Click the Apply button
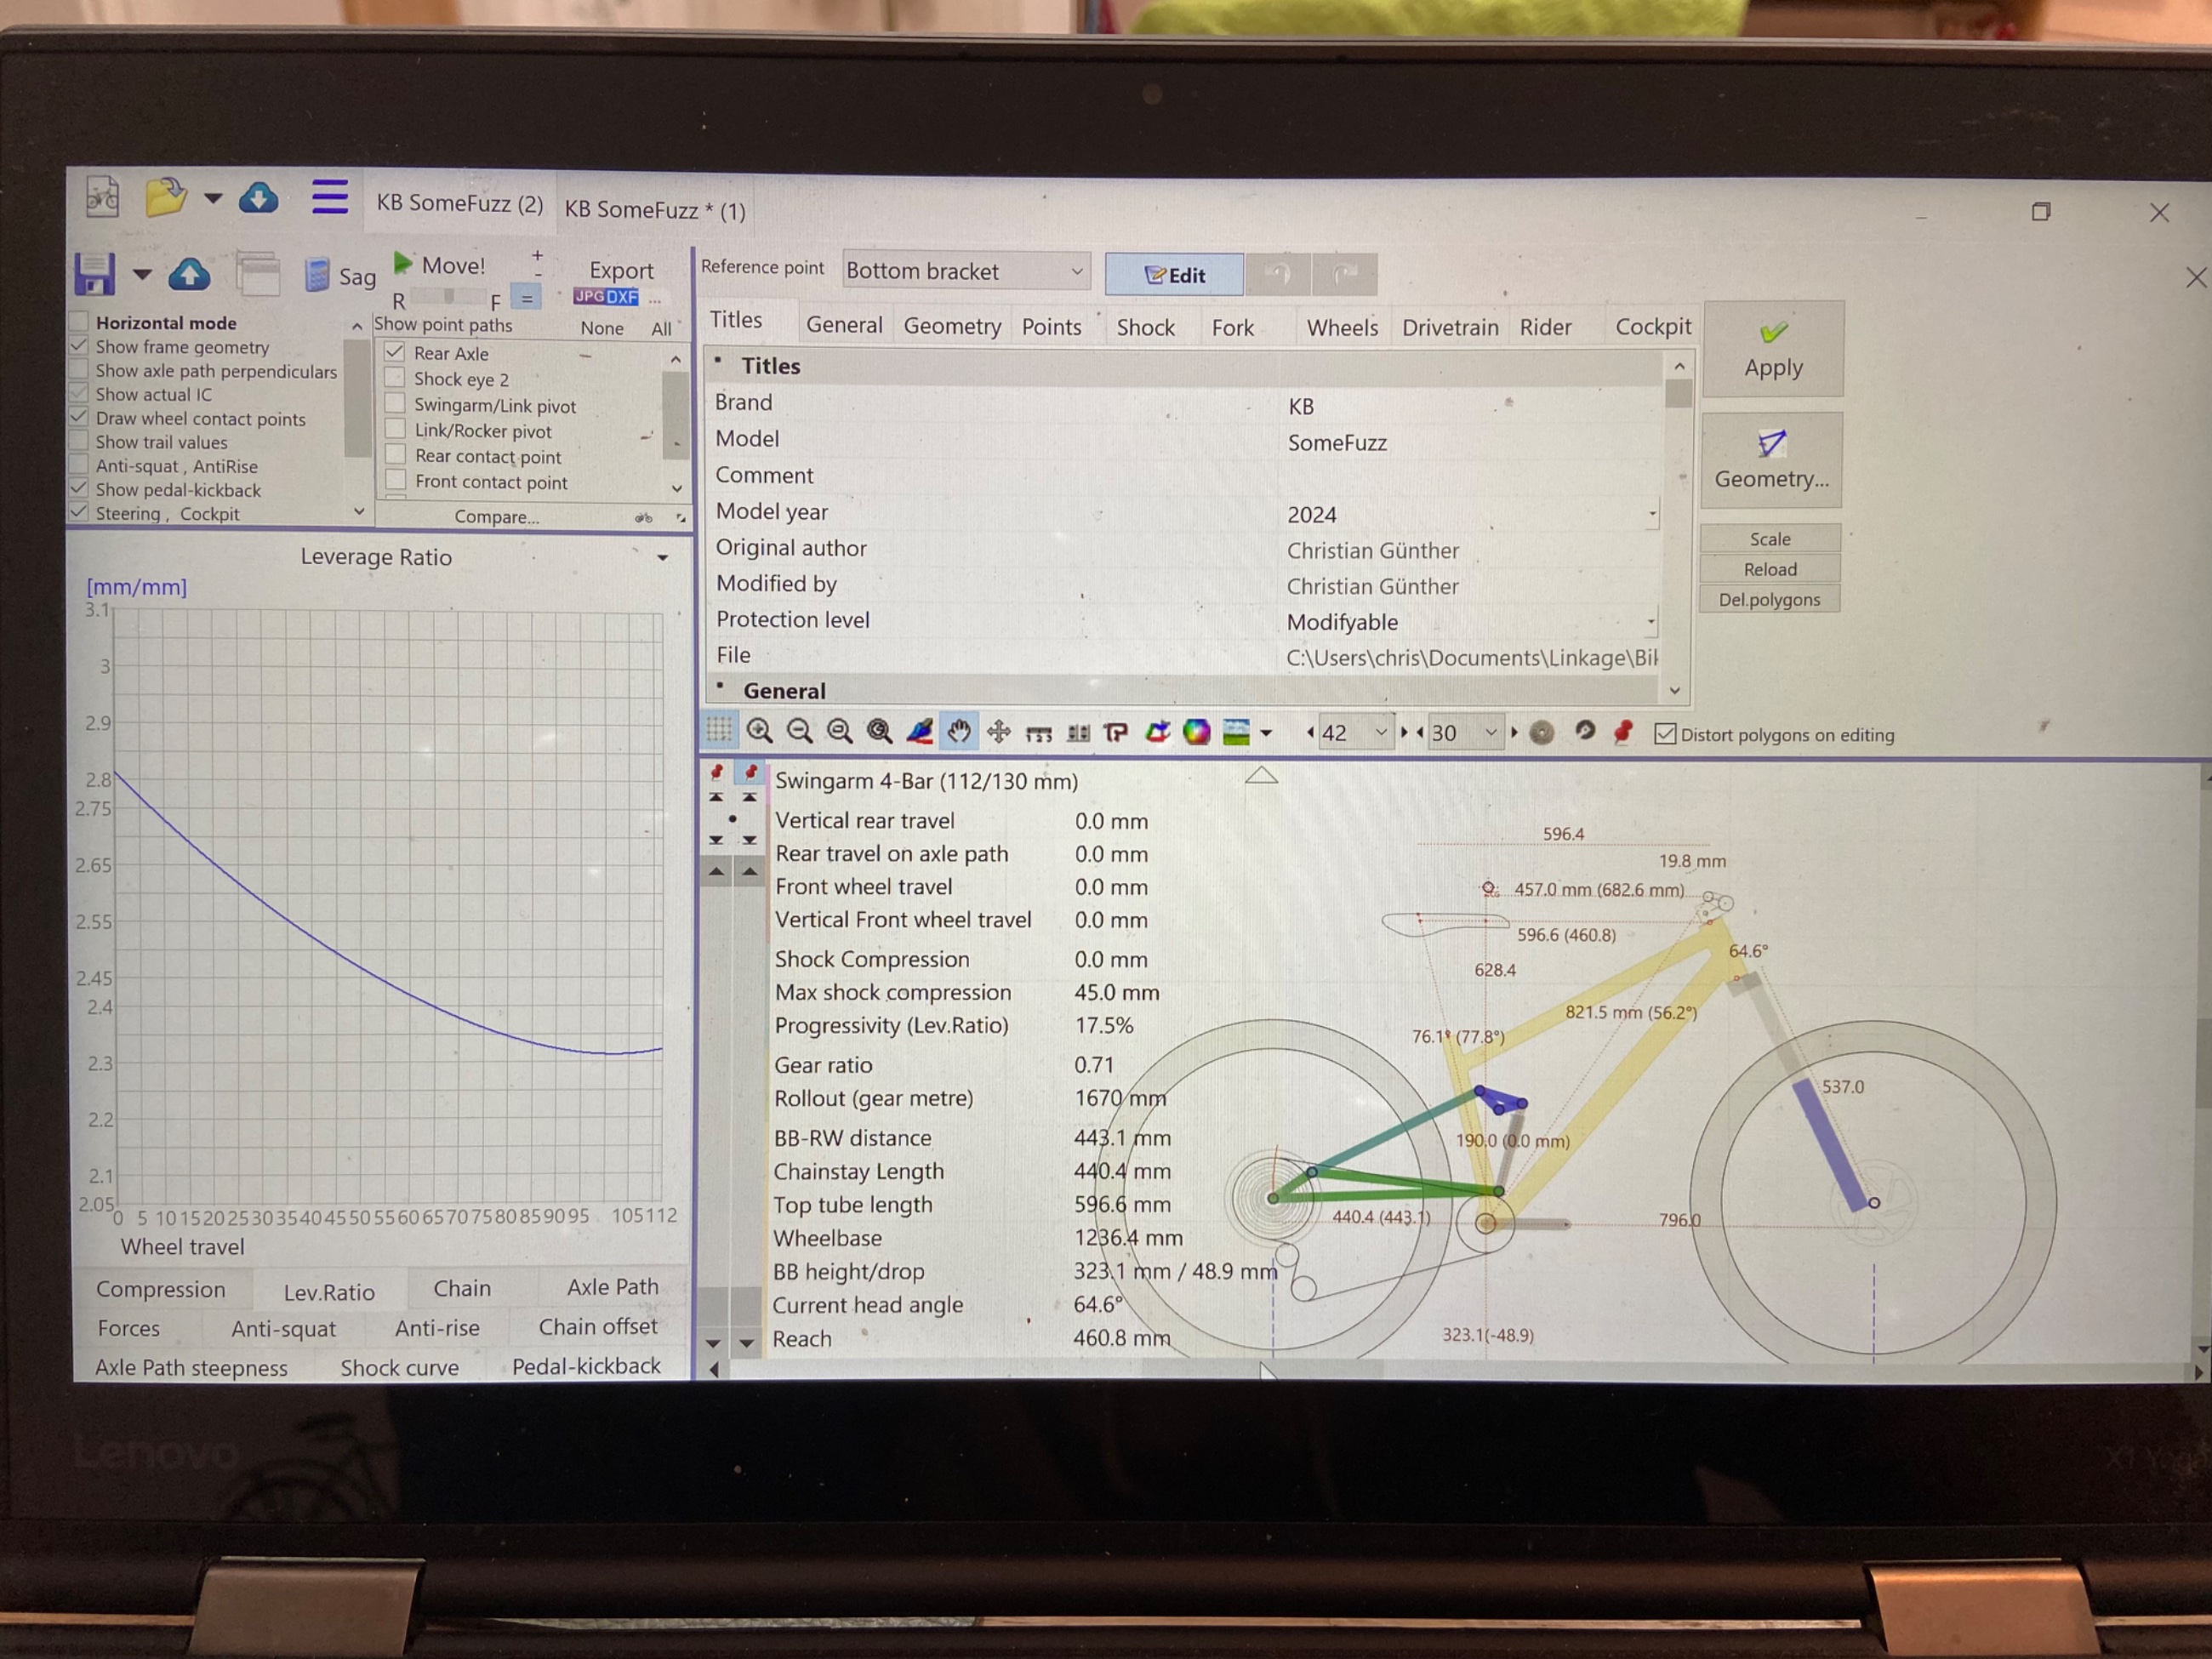The width and height of the screenshot is (2212, 1659). pyautogui.click(x=1773, y=349)
